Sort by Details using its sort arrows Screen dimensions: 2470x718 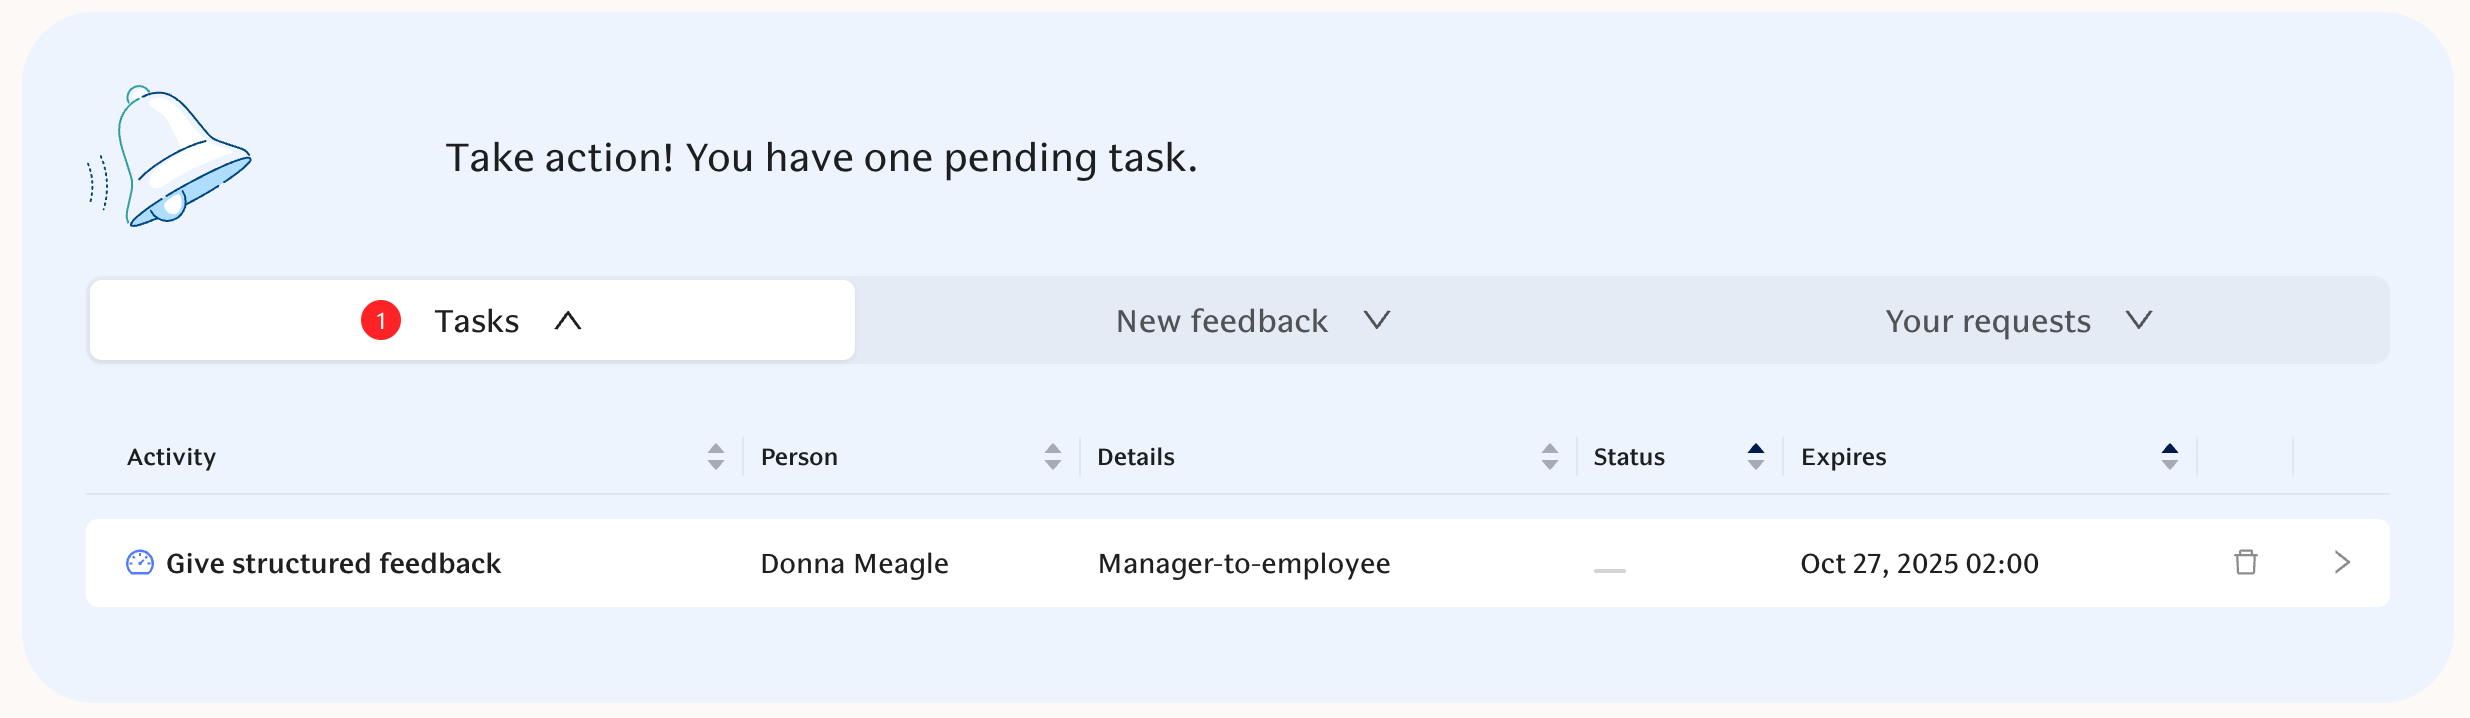(1550, 457)
